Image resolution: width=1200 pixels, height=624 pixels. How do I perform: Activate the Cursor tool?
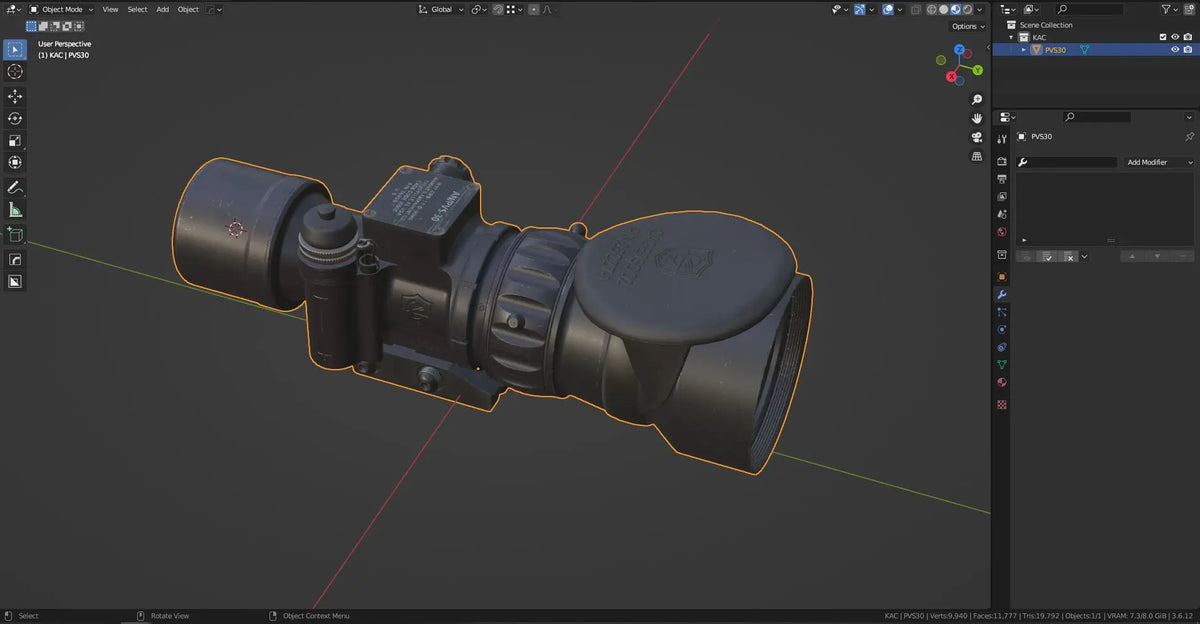15,72
